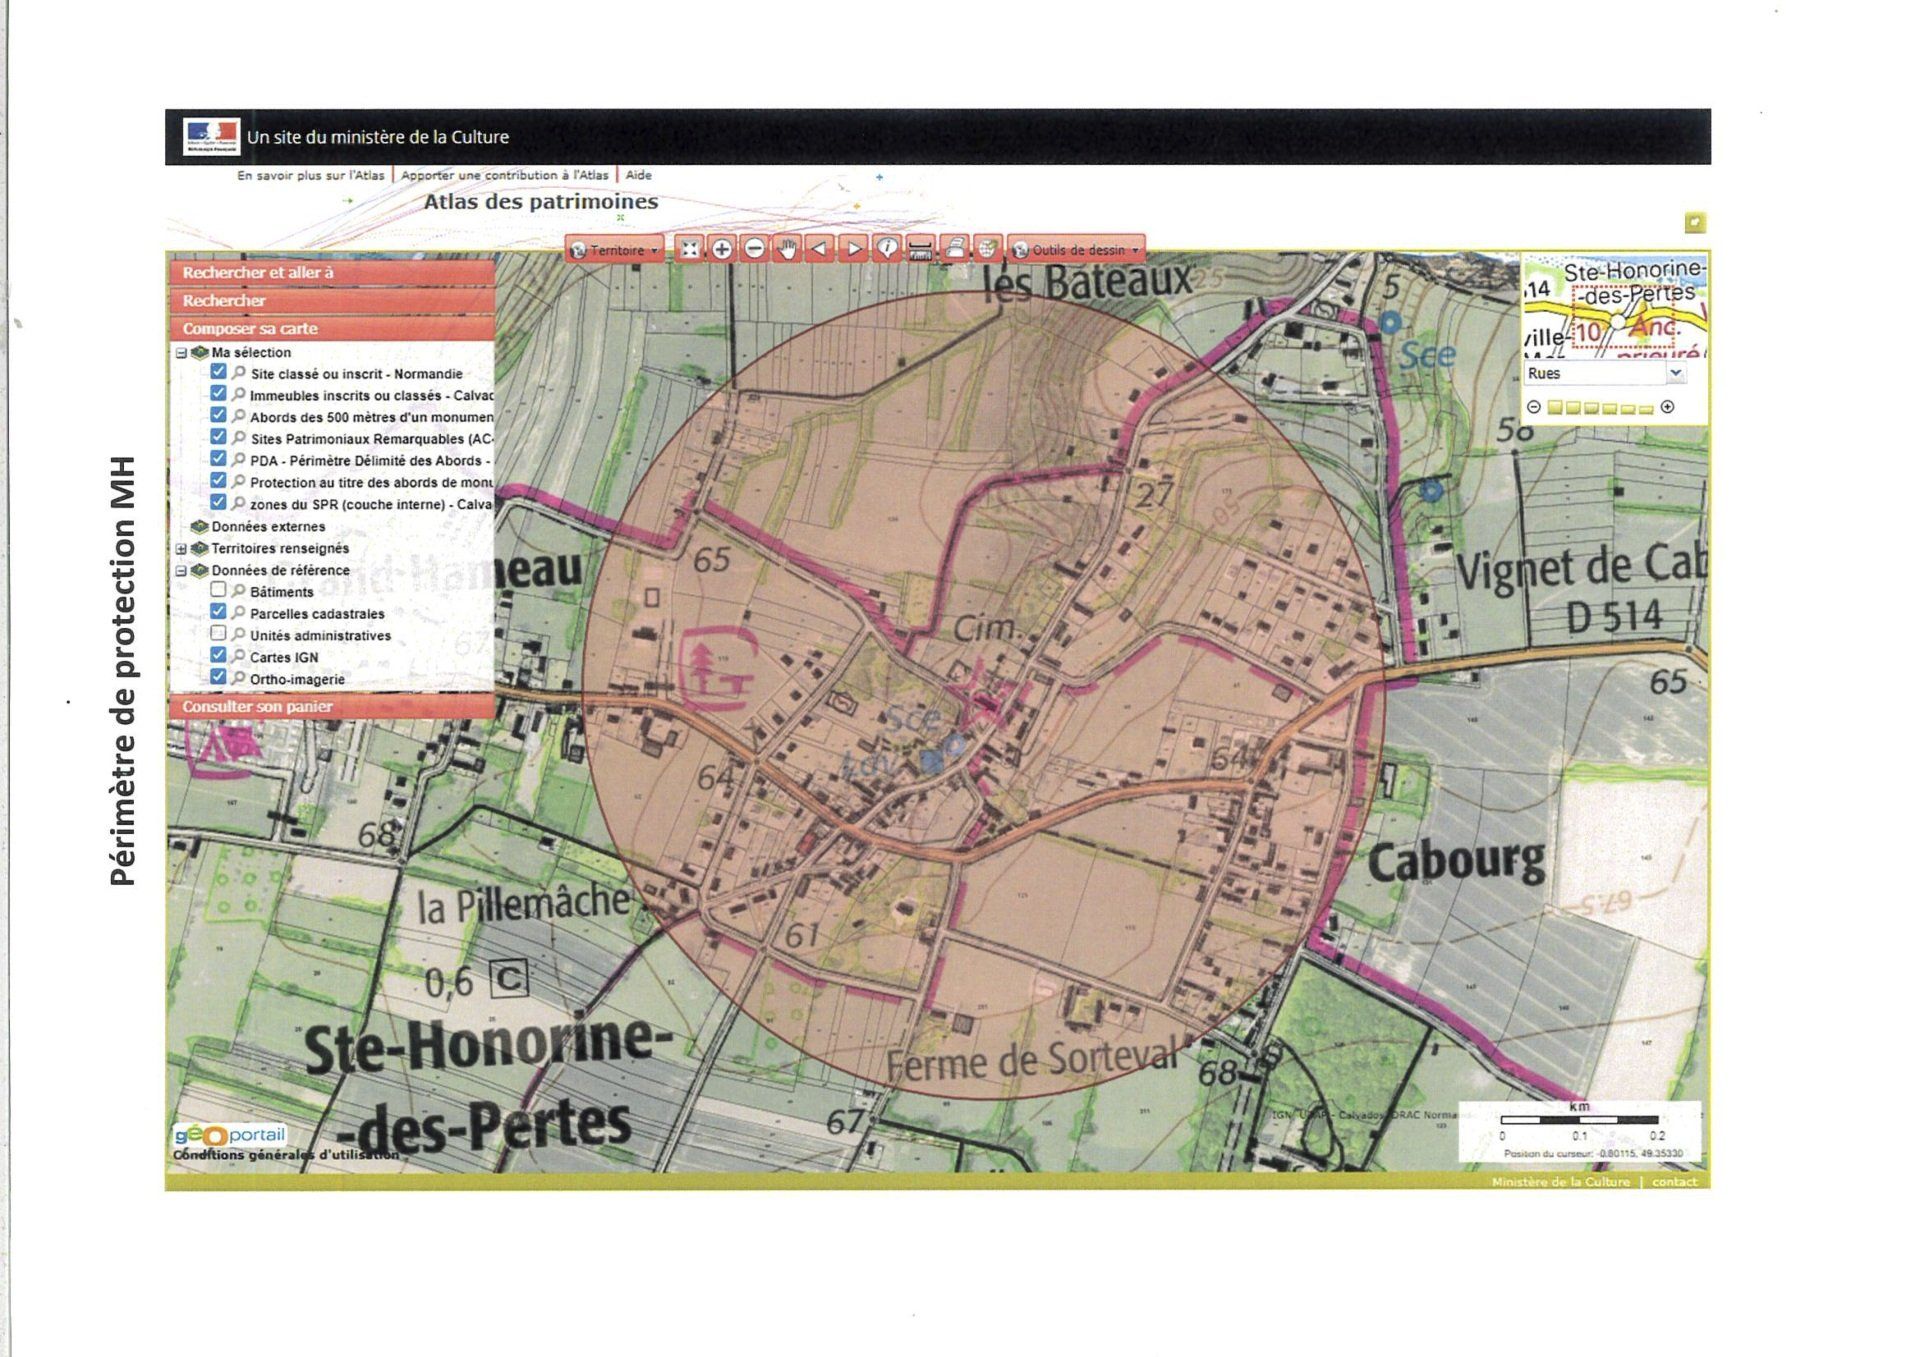Screen dimensions: 1920x1357
Task: Go to next map view arrow
Action: point(853,249)
